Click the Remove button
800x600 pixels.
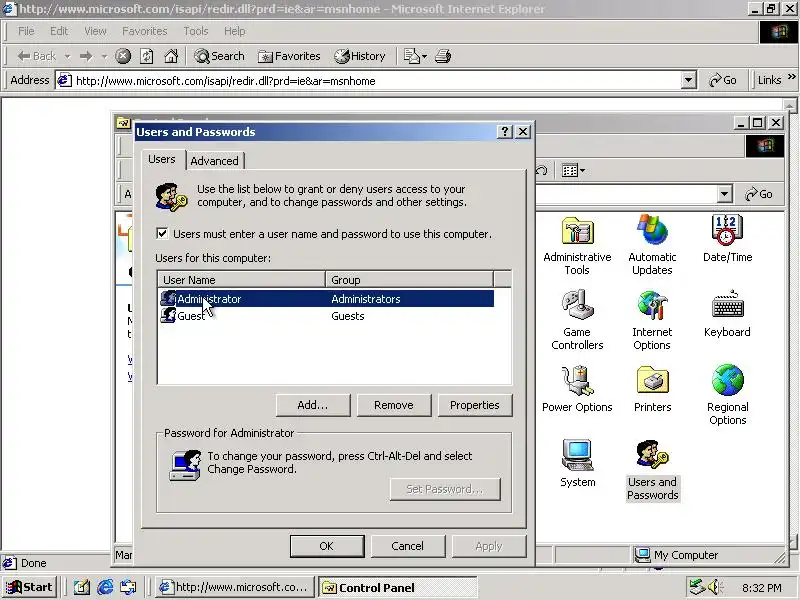(394, 405)
